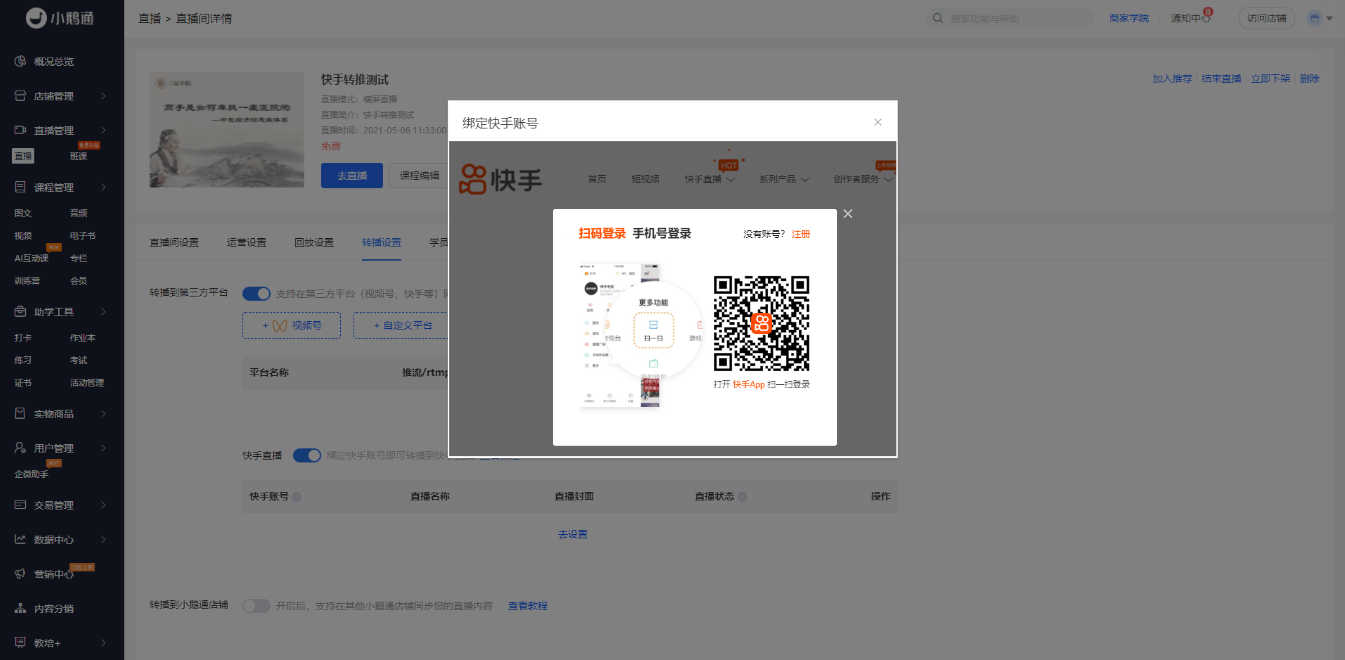
Task: Click the 教培+ screen icon
Action: tap(20, 642)
